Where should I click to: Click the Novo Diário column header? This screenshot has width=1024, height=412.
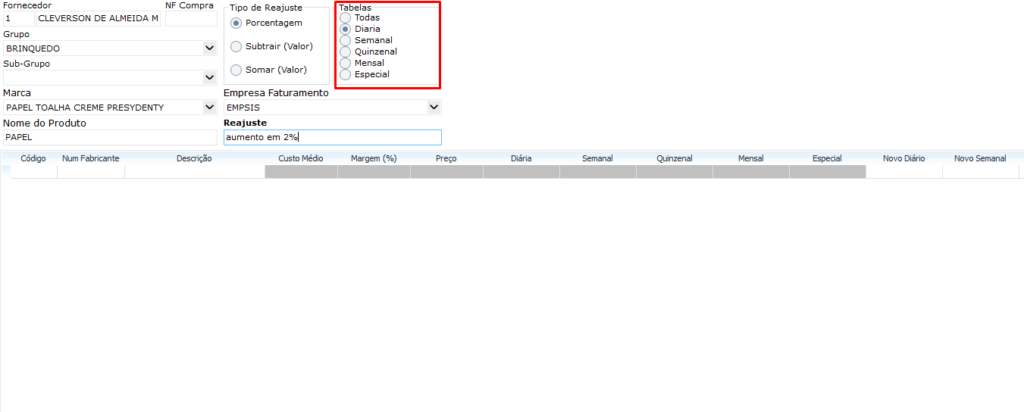[x=903, y=158]
